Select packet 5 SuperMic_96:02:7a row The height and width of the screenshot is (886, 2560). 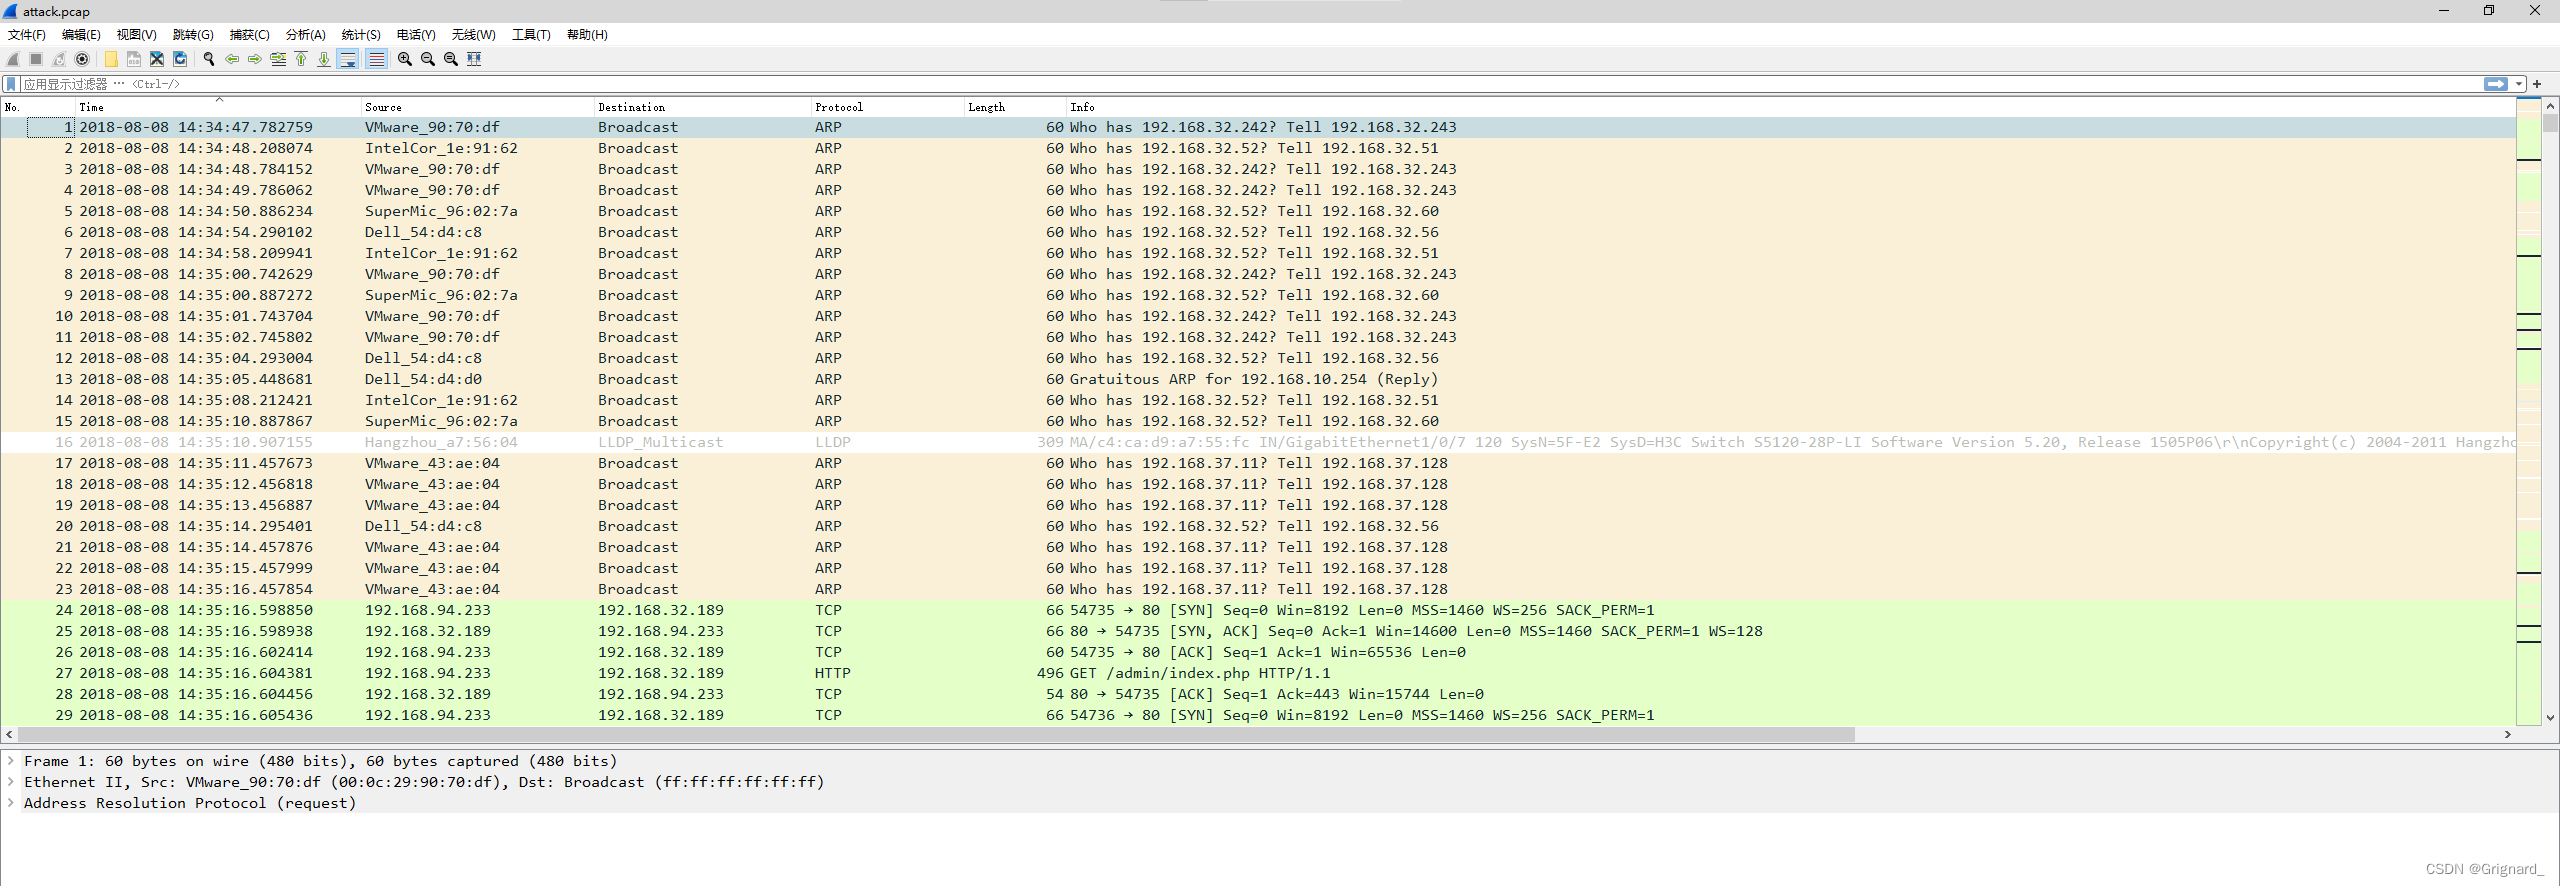point(1258,211)
